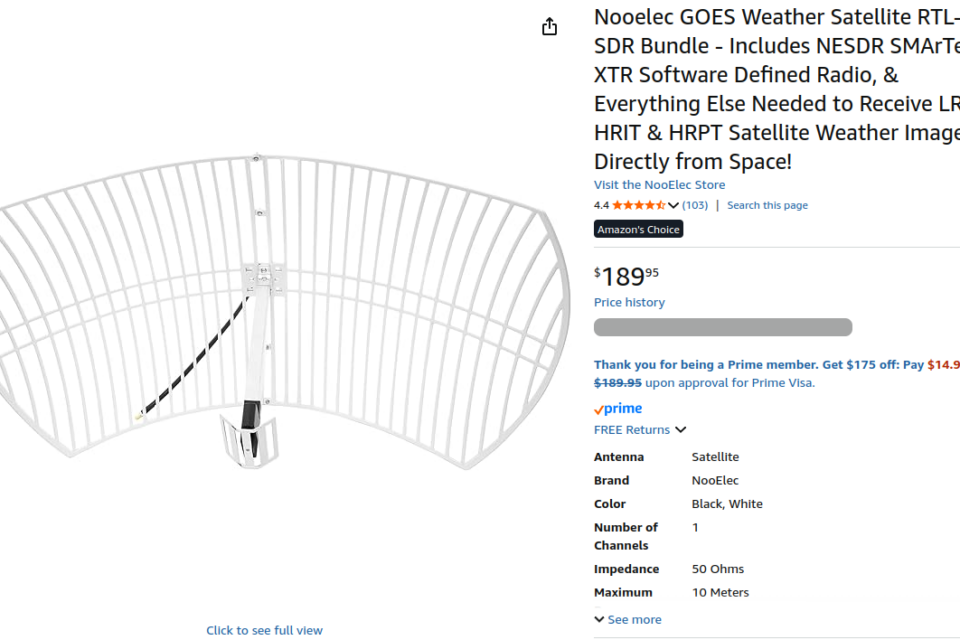Open the ratings chevron beside the stars
The image size is (960, 640).
click(x=673, y=205)
